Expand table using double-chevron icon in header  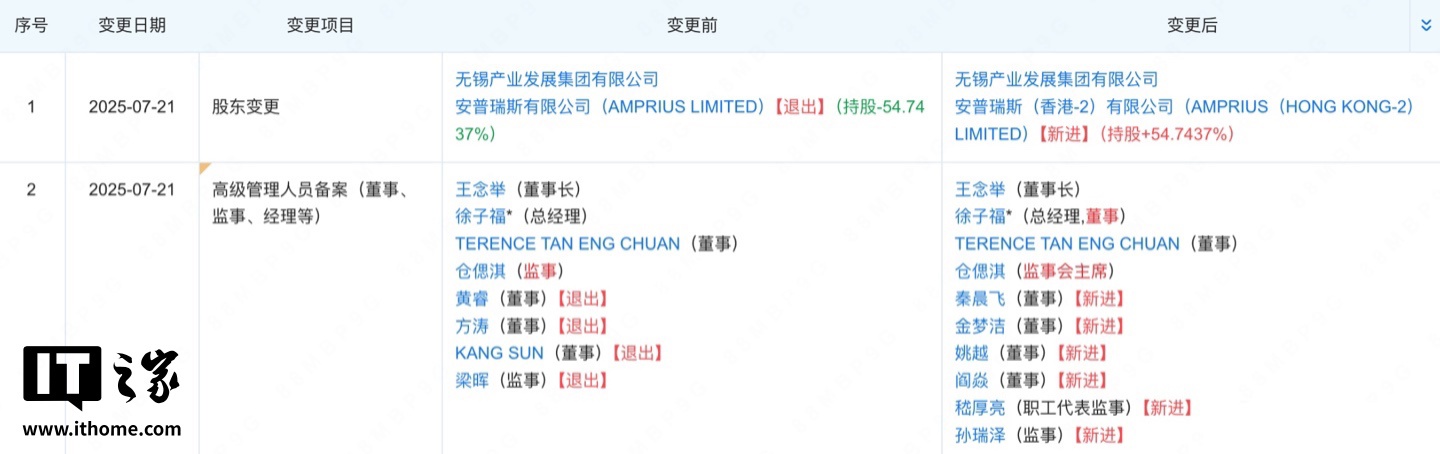[1426, 26]
